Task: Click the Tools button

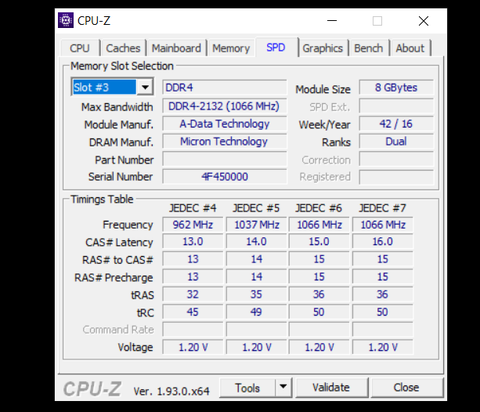Action: (x=247, y=388)
